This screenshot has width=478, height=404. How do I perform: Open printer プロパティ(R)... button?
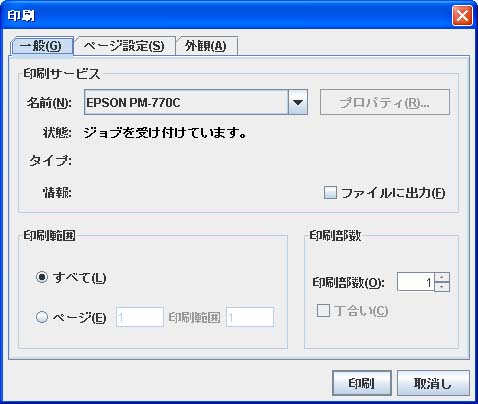coord(385,102)
